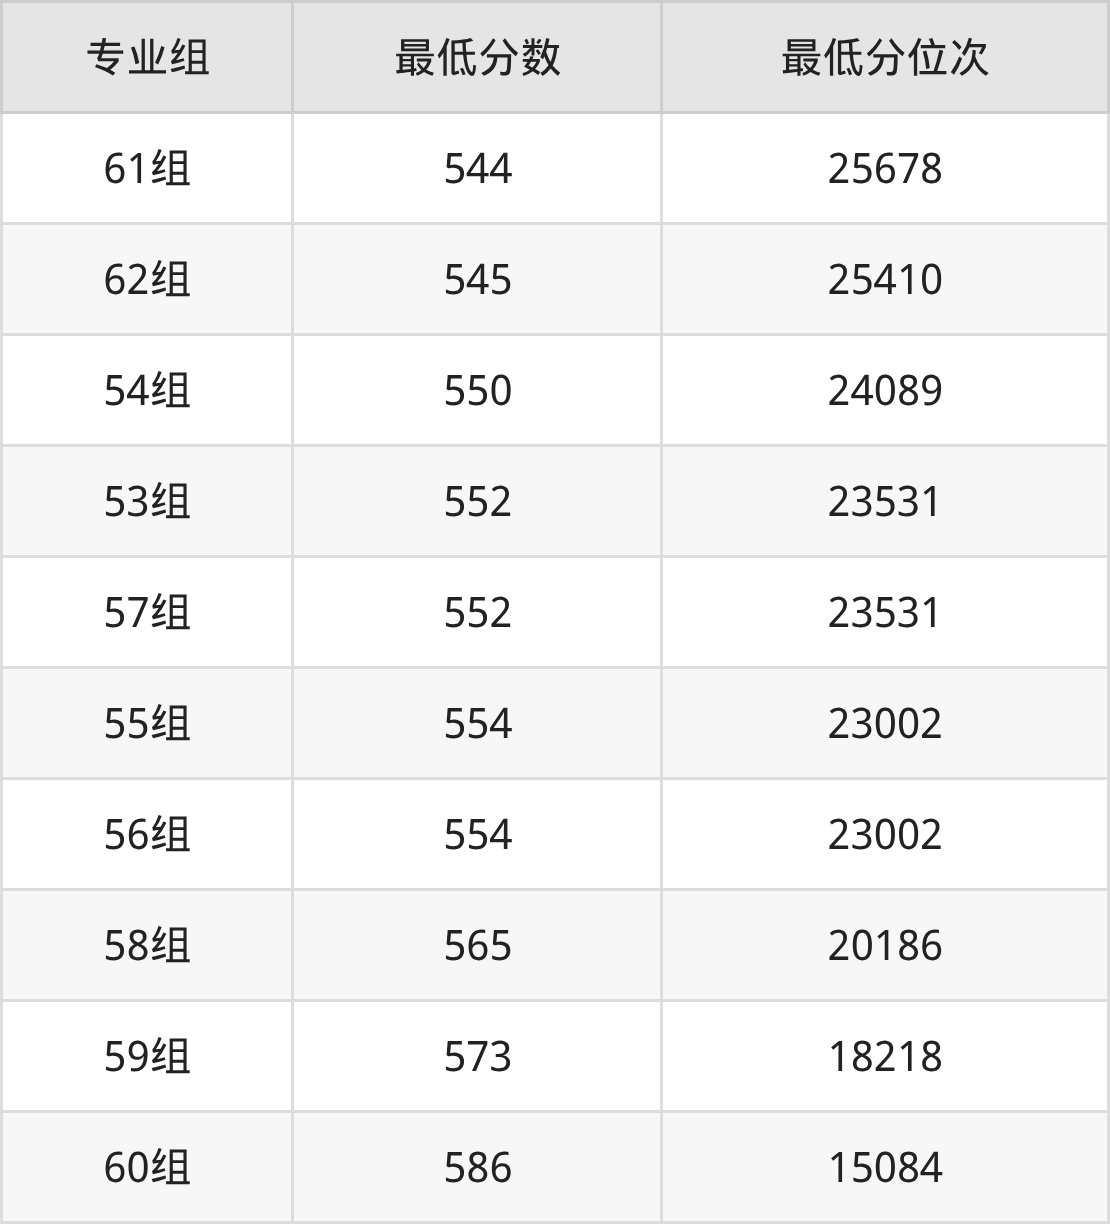Viewport: 1110px width, 1224px height.
Task: Click the 57组 cell
Action: (x=147, y=612)
